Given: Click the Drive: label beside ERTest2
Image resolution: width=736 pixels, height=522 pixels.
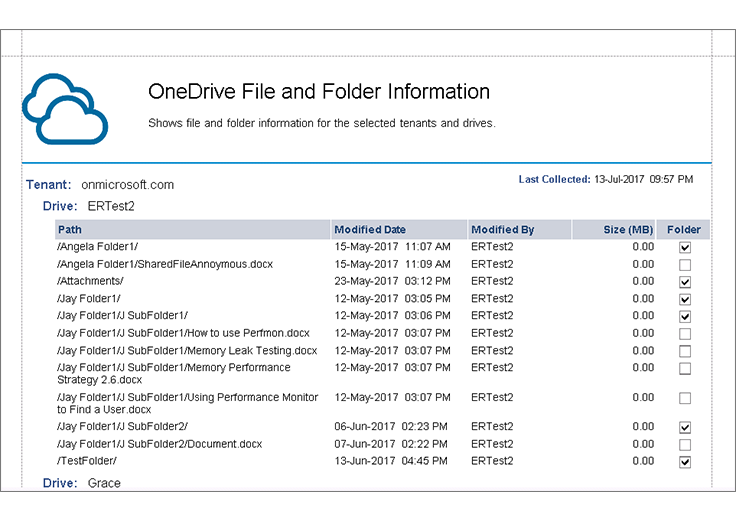Looking at the screenshot, I should point(60,206).
